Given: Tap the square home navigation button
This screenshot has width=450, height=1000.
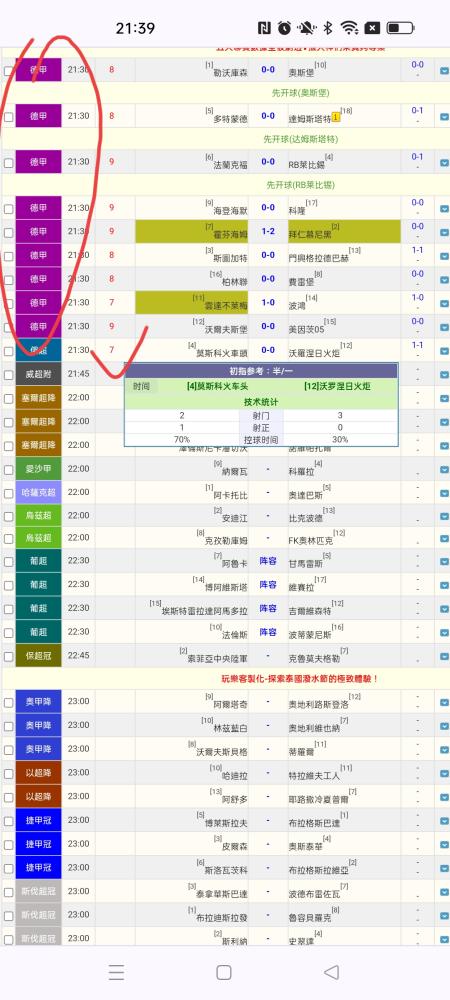Looking at the screenshot, I should [x=224, y=972].
